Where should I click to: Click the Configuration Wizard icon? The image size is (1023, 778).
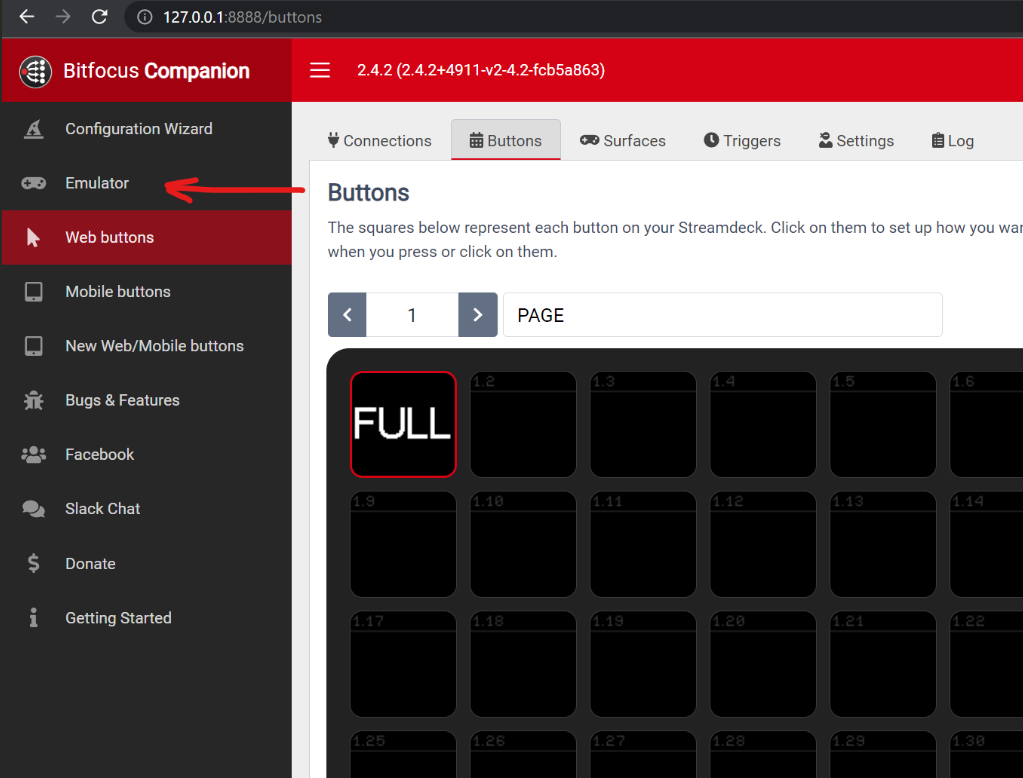(x=33, y=129)
